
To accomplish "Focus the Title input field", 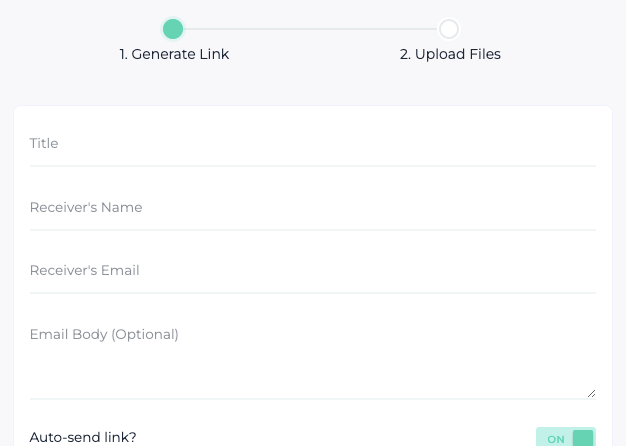I will click(x=312, y=144).
